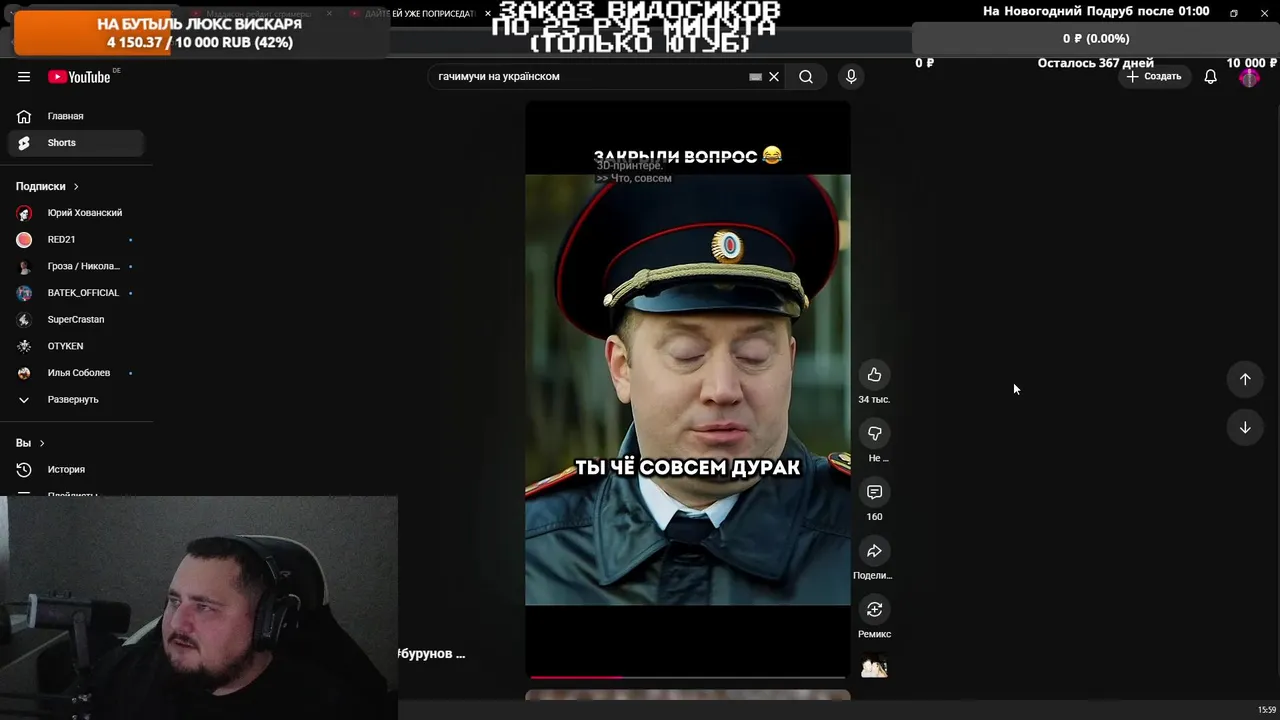Go to next short with down arrow
The width and height of the screenshot is (1280, 720).
(x=1245, y=427)
